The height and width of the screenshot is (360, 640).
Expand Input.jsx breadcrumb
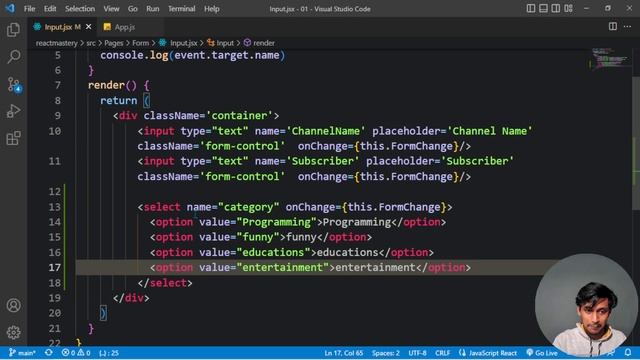click(x=178, y=43)
